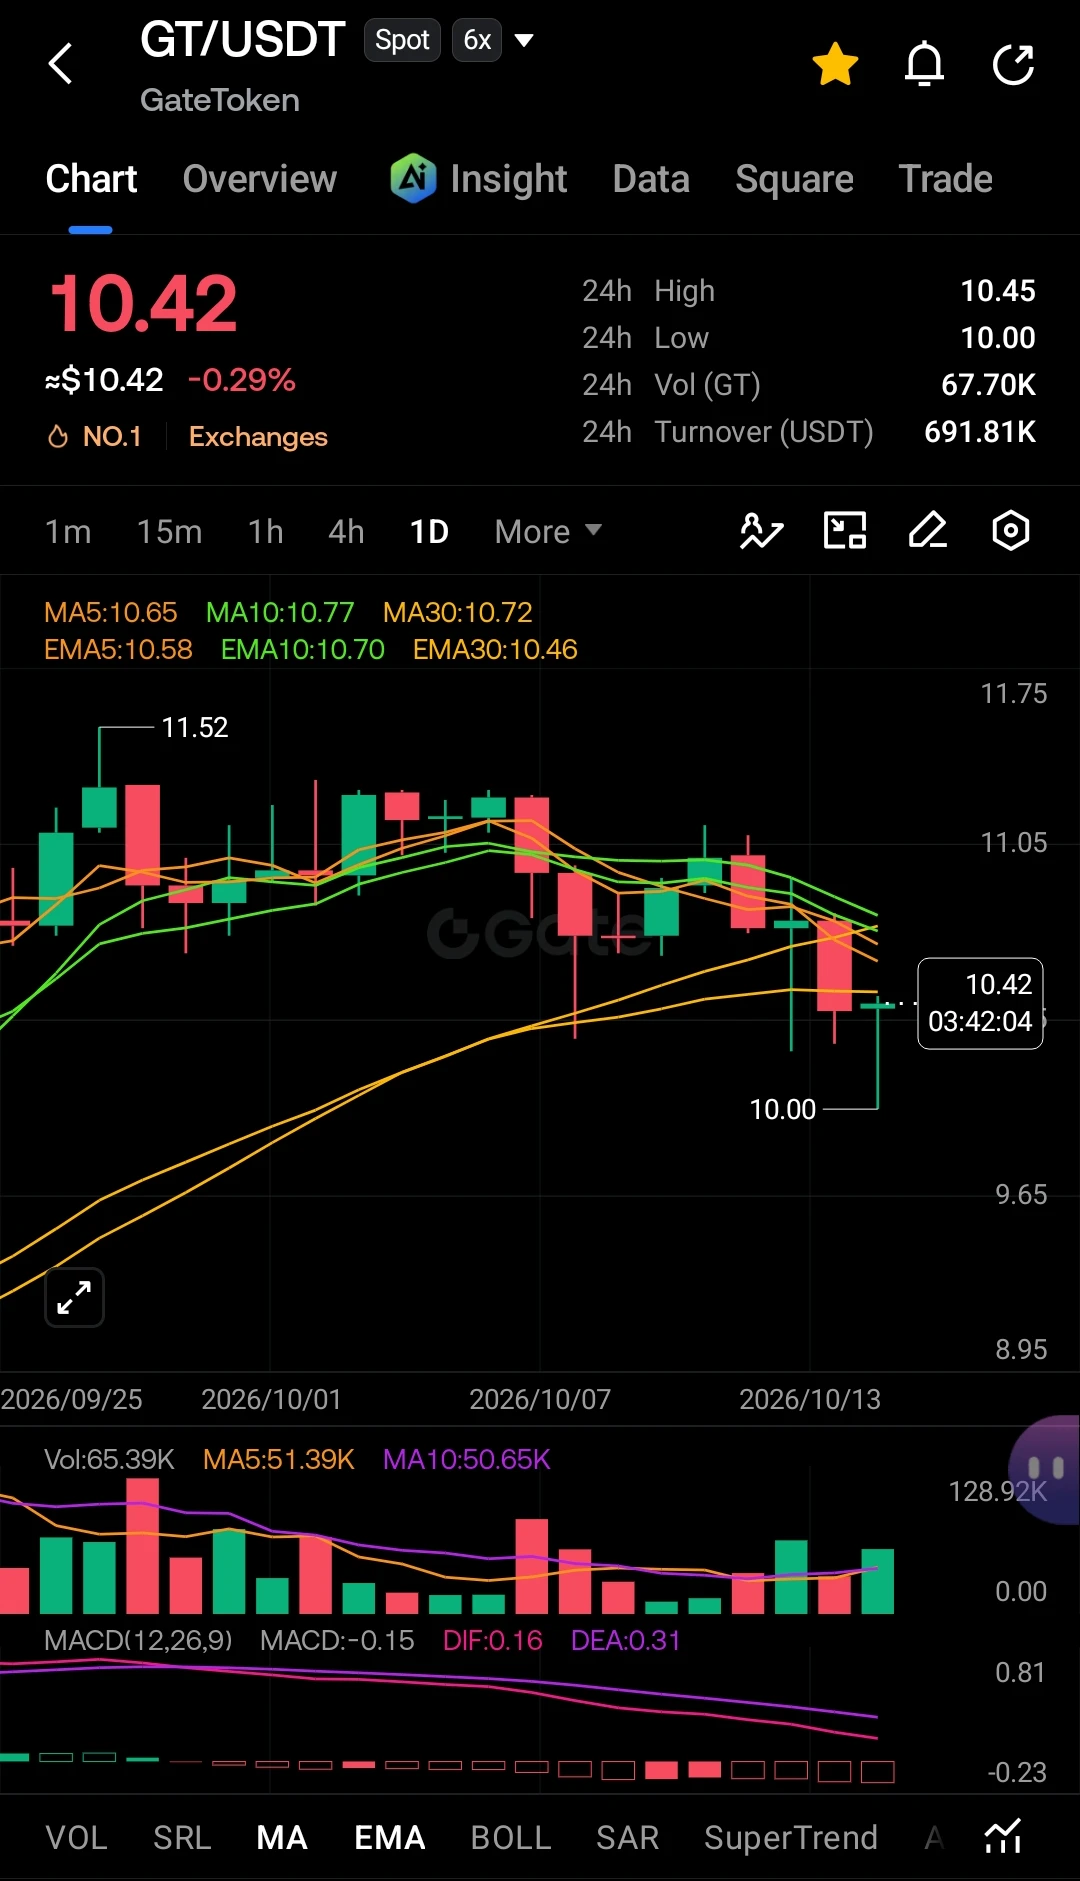Viewport: 1080px width, 1881px height.
Task: Tap the MA5:10.65 legend value
Action: 111,612
